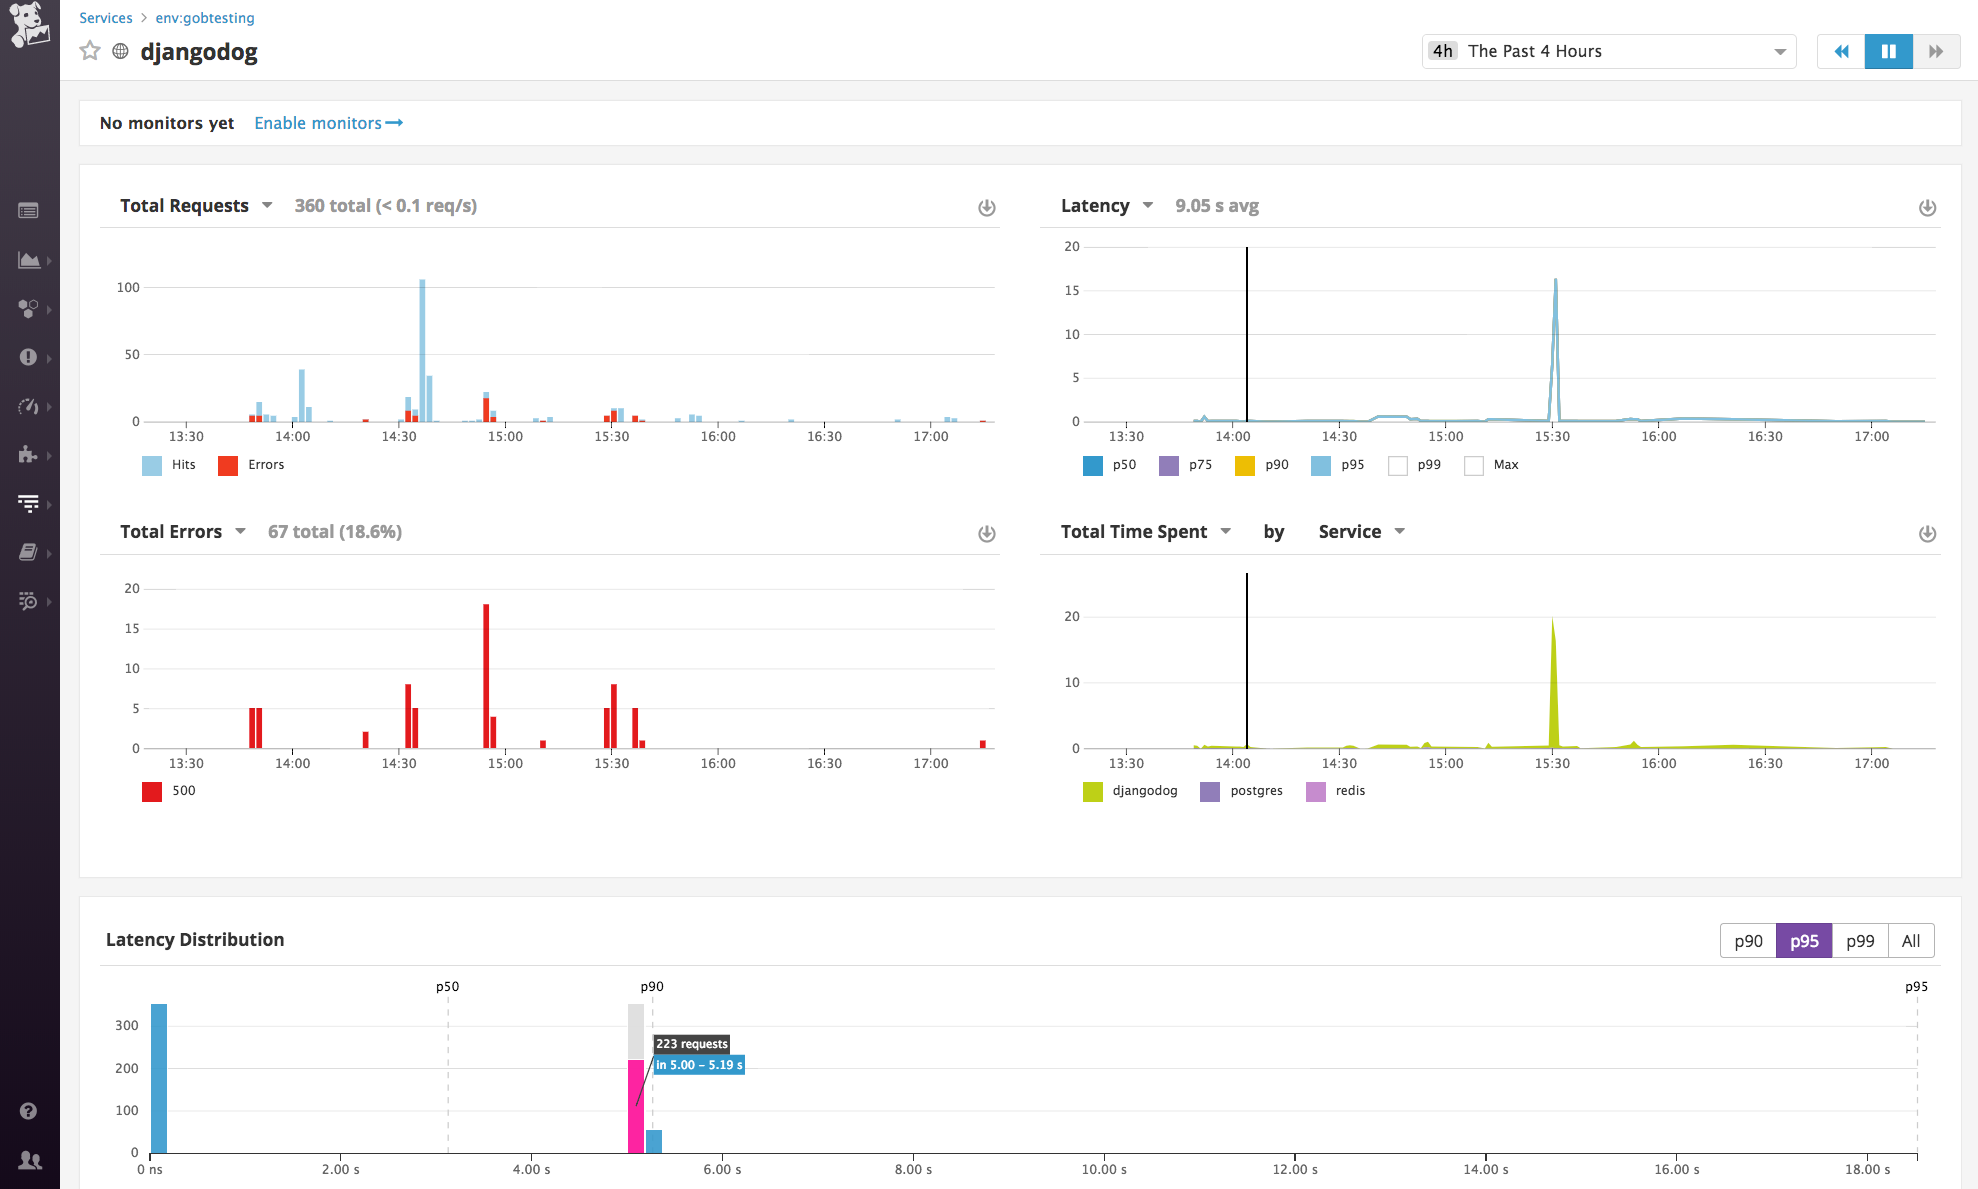
Task: Toggle the p99 legend checkbox on Latency chart
Action: click(x=1397, y=465)
